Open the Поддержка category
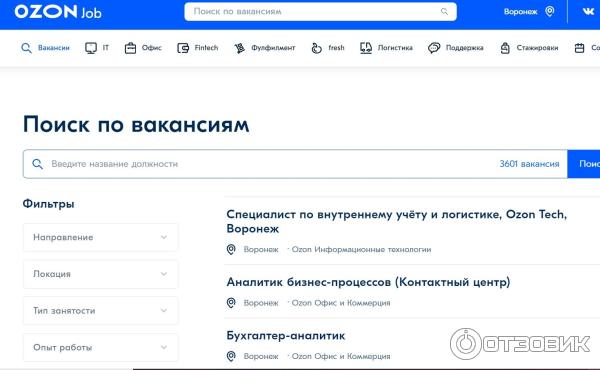 tap(456, 48)
